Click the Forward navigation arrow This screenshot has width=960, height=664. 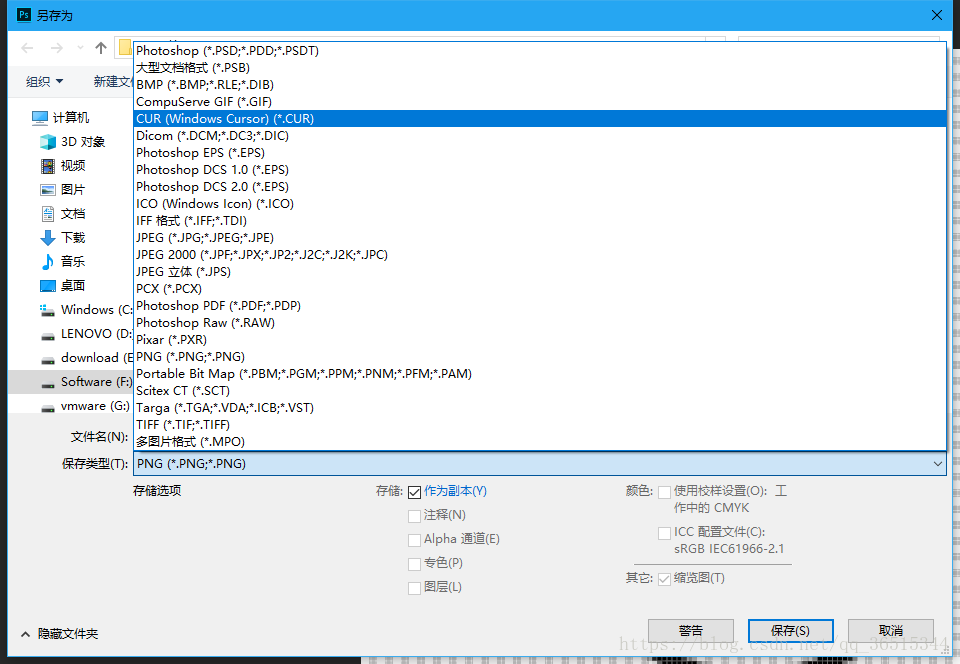[x=56, y=48]
